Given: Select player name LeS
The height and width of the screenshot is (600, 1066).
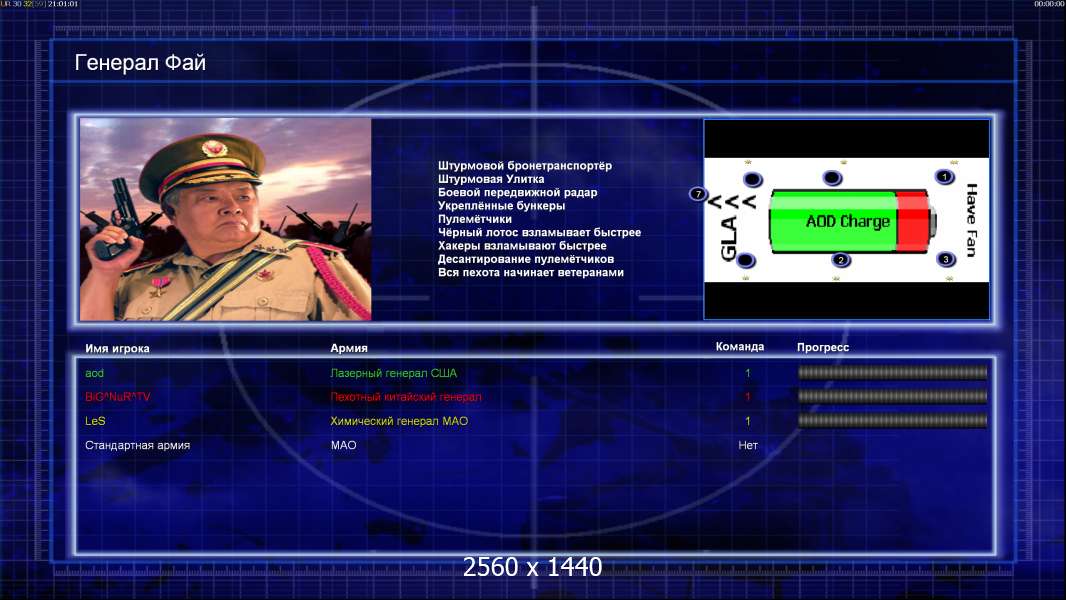Looking at the screenshot, I should click(95, 421).
